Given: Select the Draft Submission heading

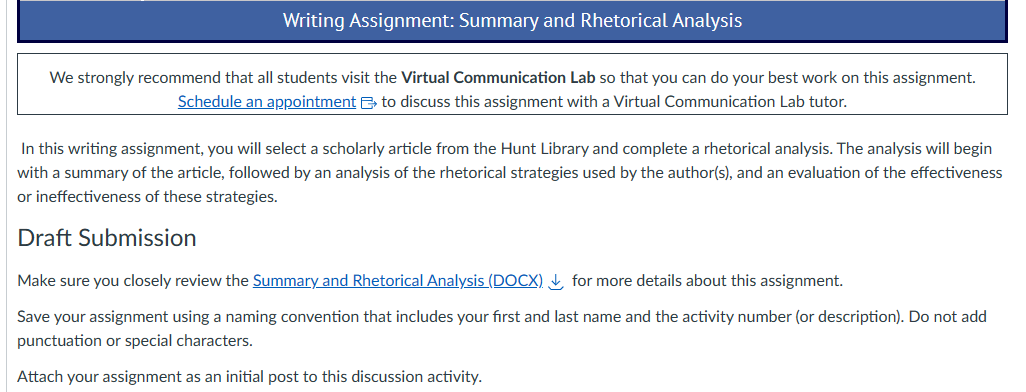Looking at the screenshot, I should coord(107,238).
